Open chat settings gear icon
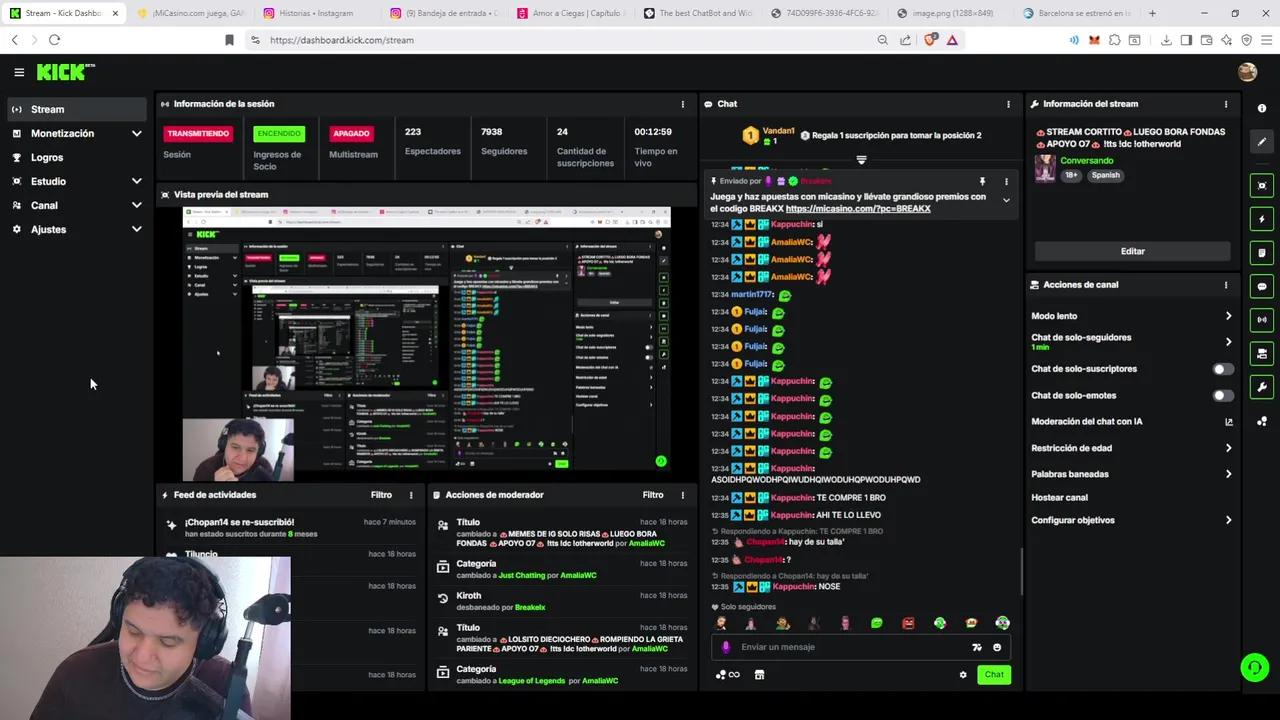 point(963,675)
